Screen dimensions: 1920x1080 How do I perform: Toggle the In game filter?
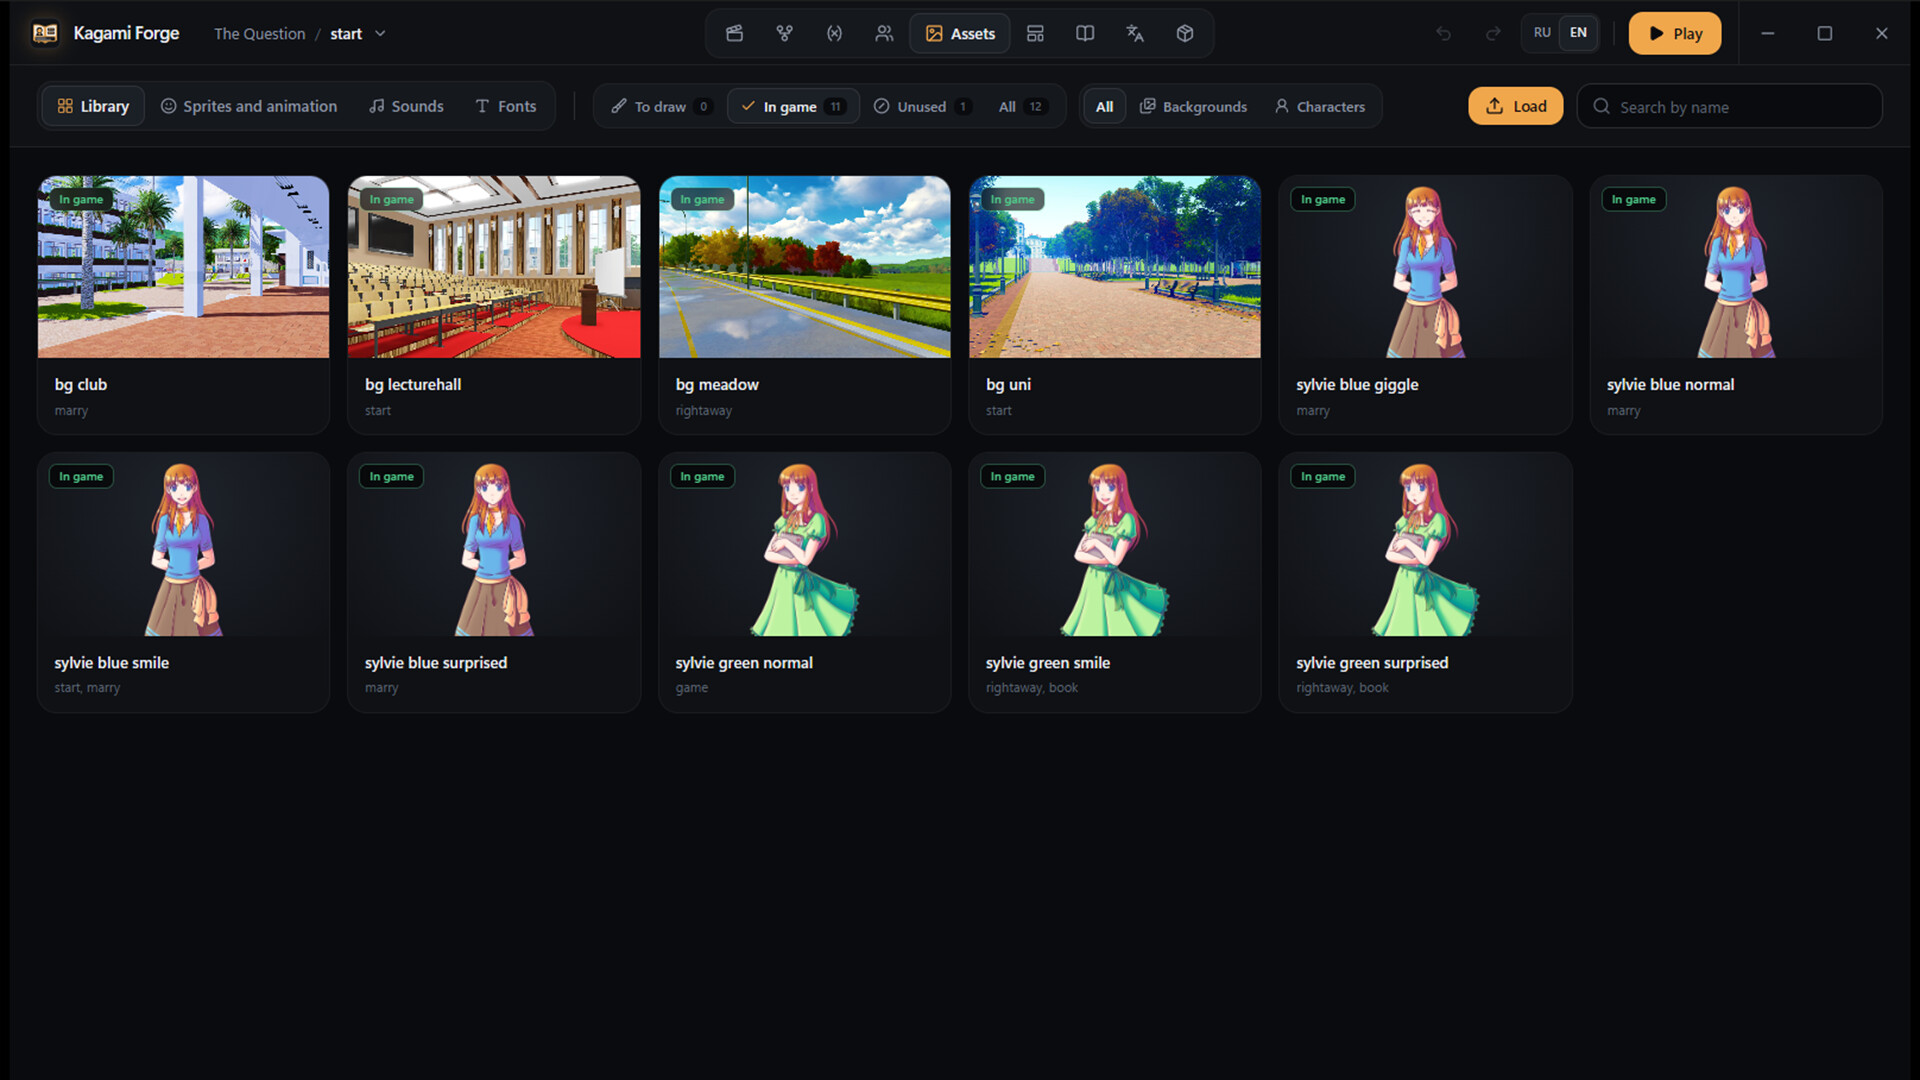[x=793, y=106]
